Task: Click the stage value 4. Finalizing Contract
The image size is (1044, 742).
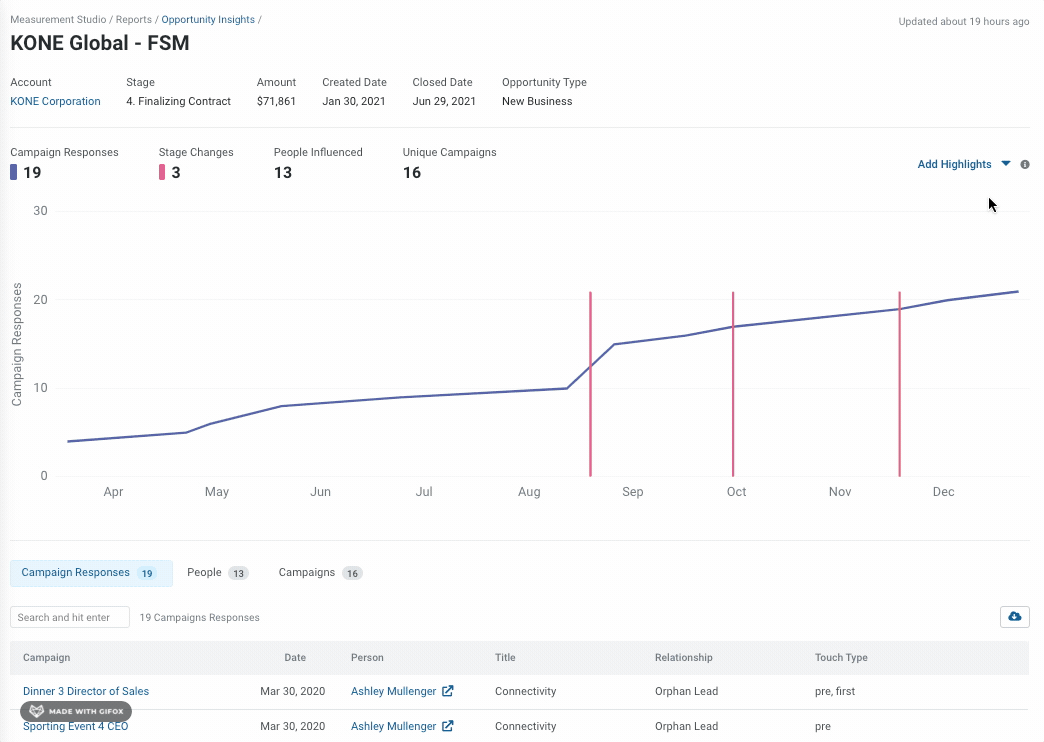Action: [178, 101]
